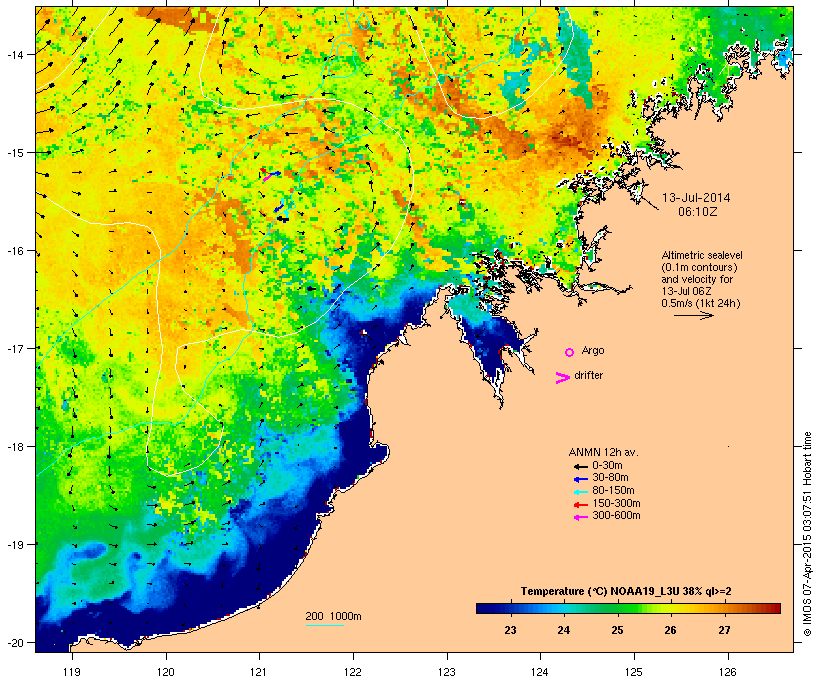Click the blue 30-80m arrow legend icon
The width and height of the screenshot is (820, 680).
pos(580,479)
